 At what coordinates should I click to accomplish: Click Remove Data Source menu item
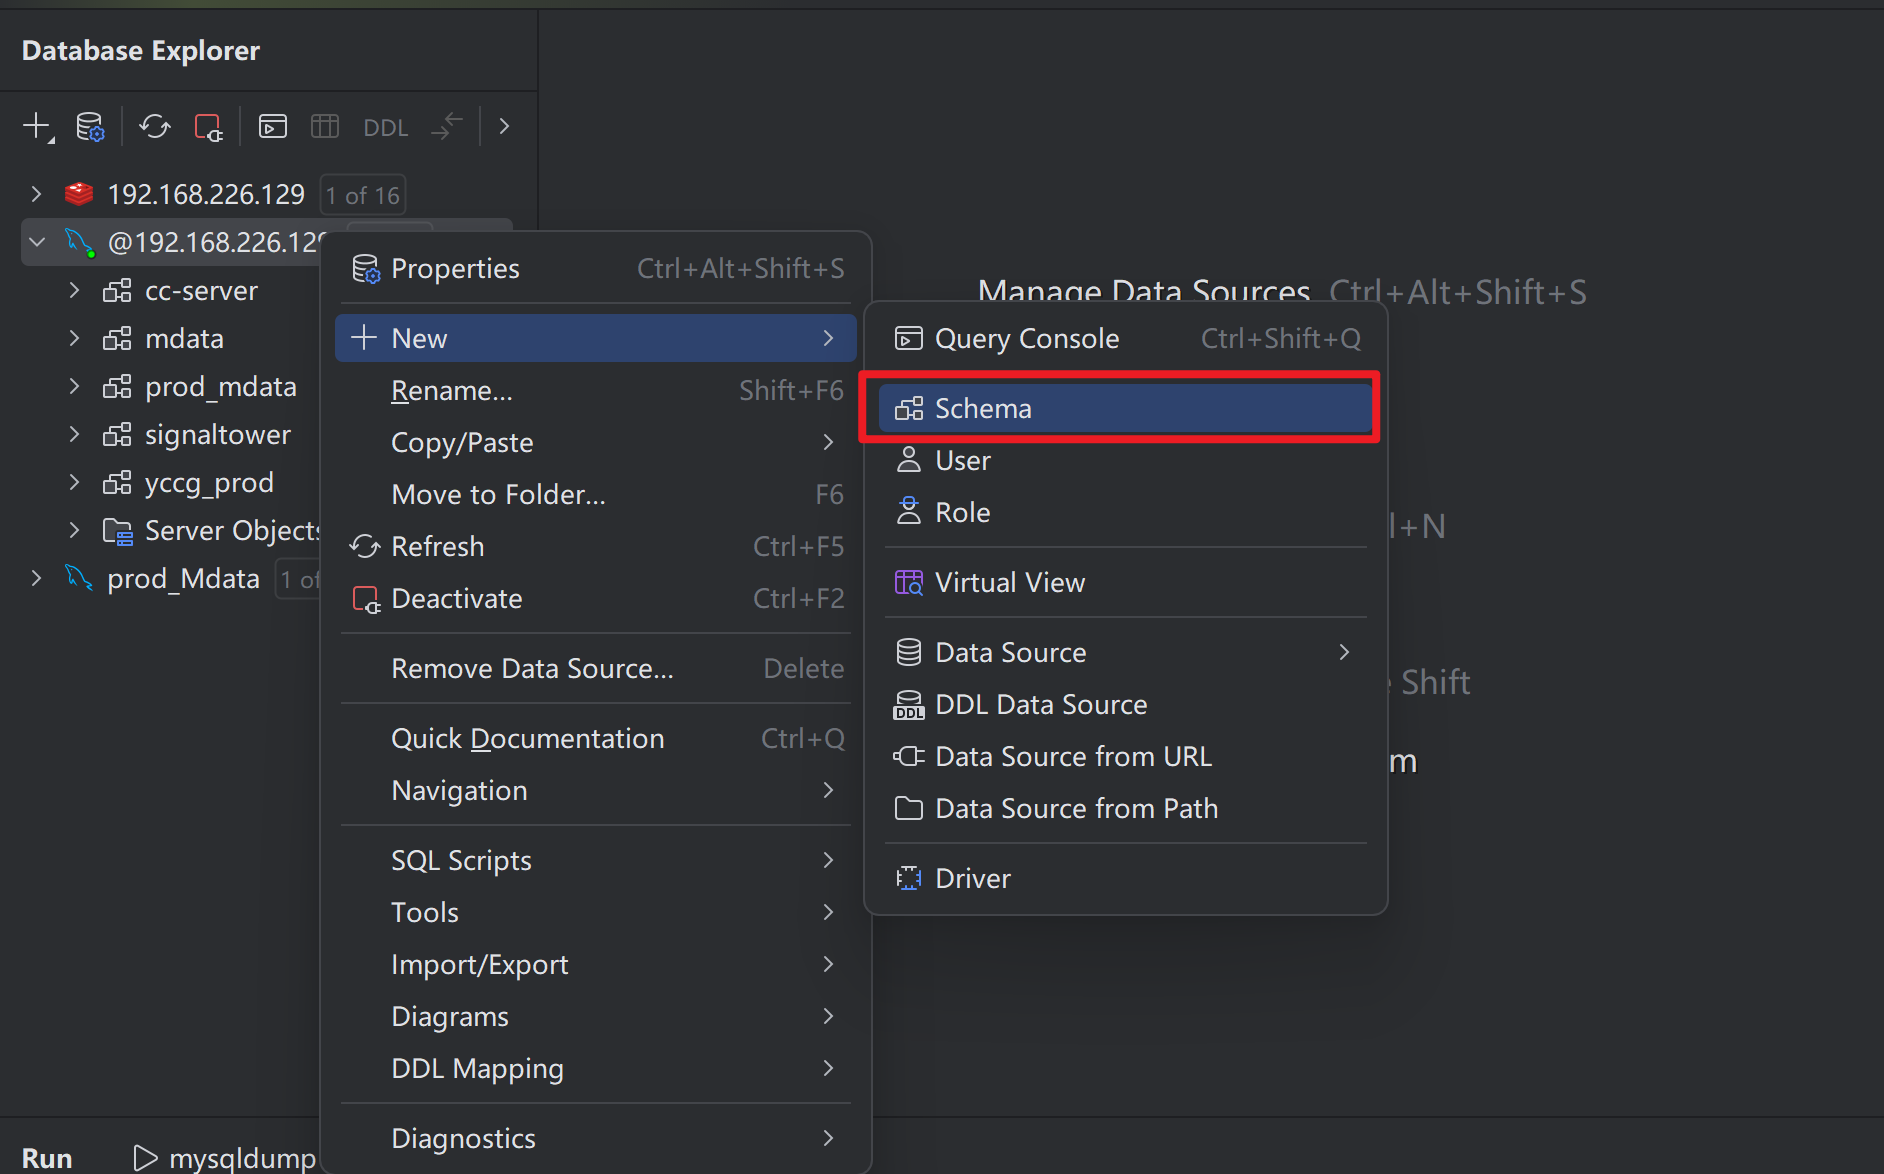pyautogui.click(x=532, y=669)
